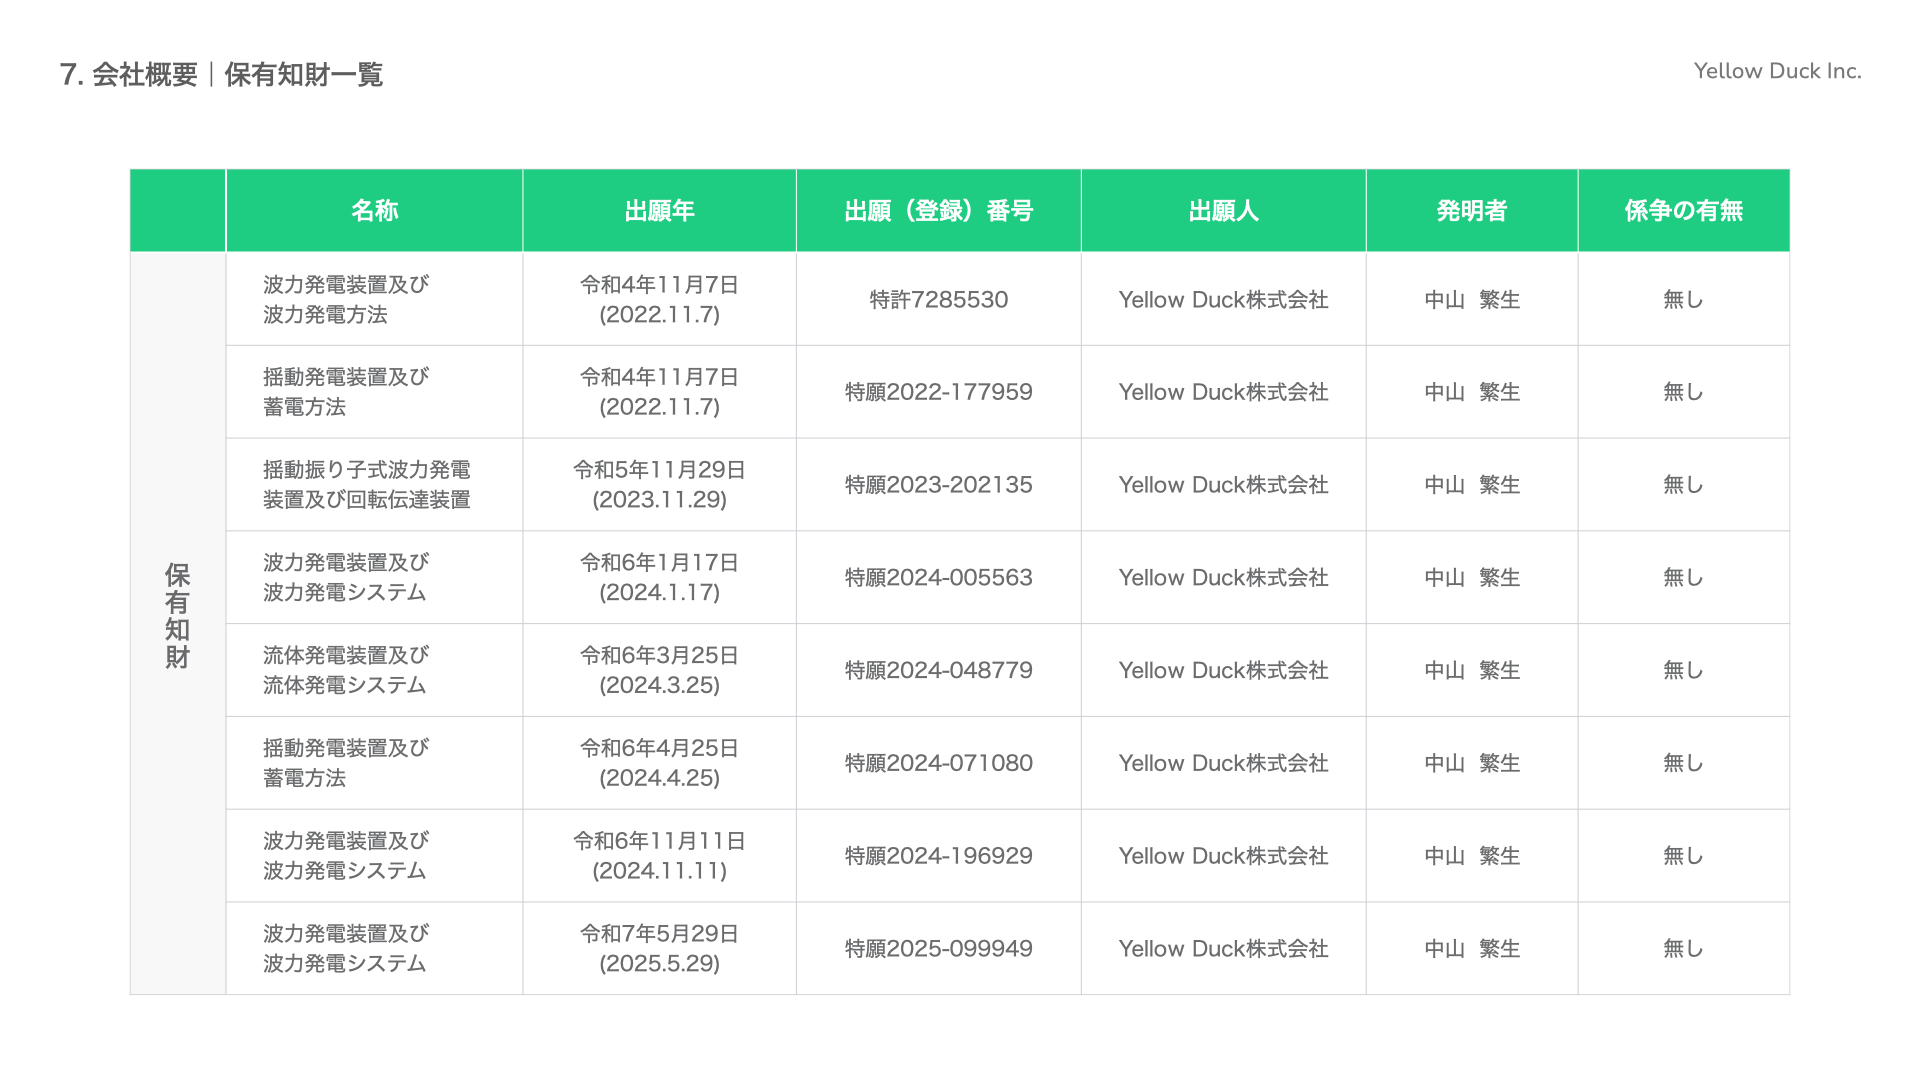This screenshot has width=1920, height=1080.
Task: Click the 出願人 column header
Action: [x=1223, y=211]
